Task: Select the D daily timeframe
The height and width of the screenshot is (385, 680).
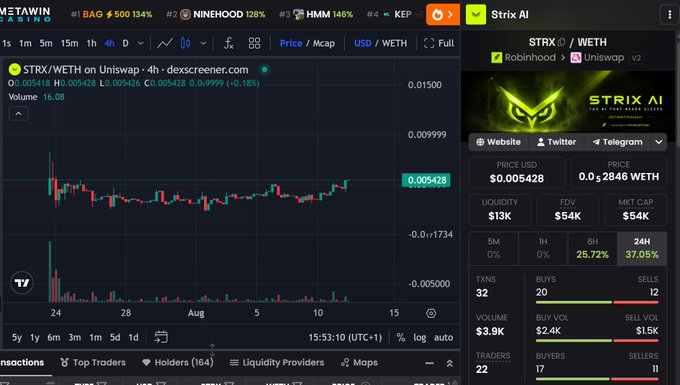Action: coord(125,43)
